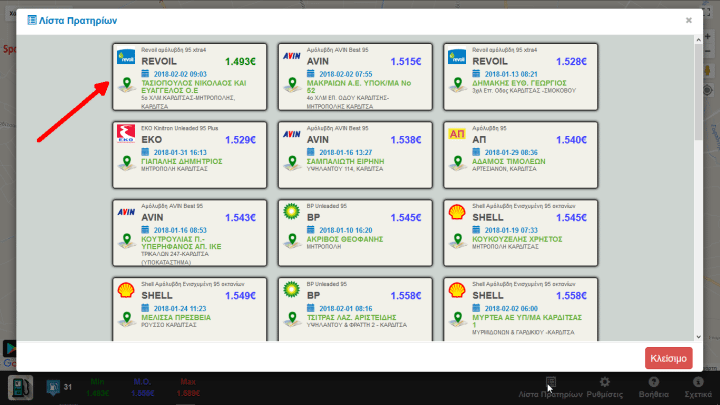Image resolution: width=720 pixels, height=405 pixels.
Task: Click the map pin on the ΑΠ 1.540€ card
Action: 457,163
